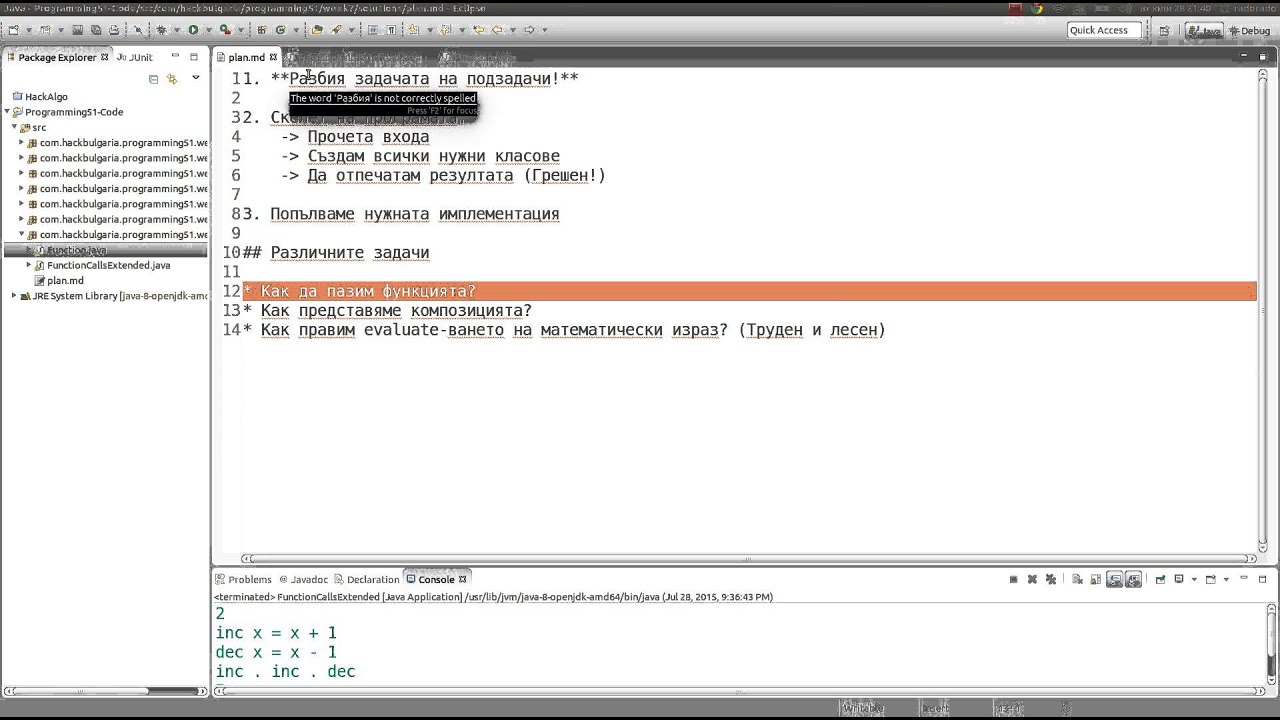Image resolution: width=1280 pixels, height=720 pixels.
Task: Click the New file wizard icon
Action: [14, 30]
